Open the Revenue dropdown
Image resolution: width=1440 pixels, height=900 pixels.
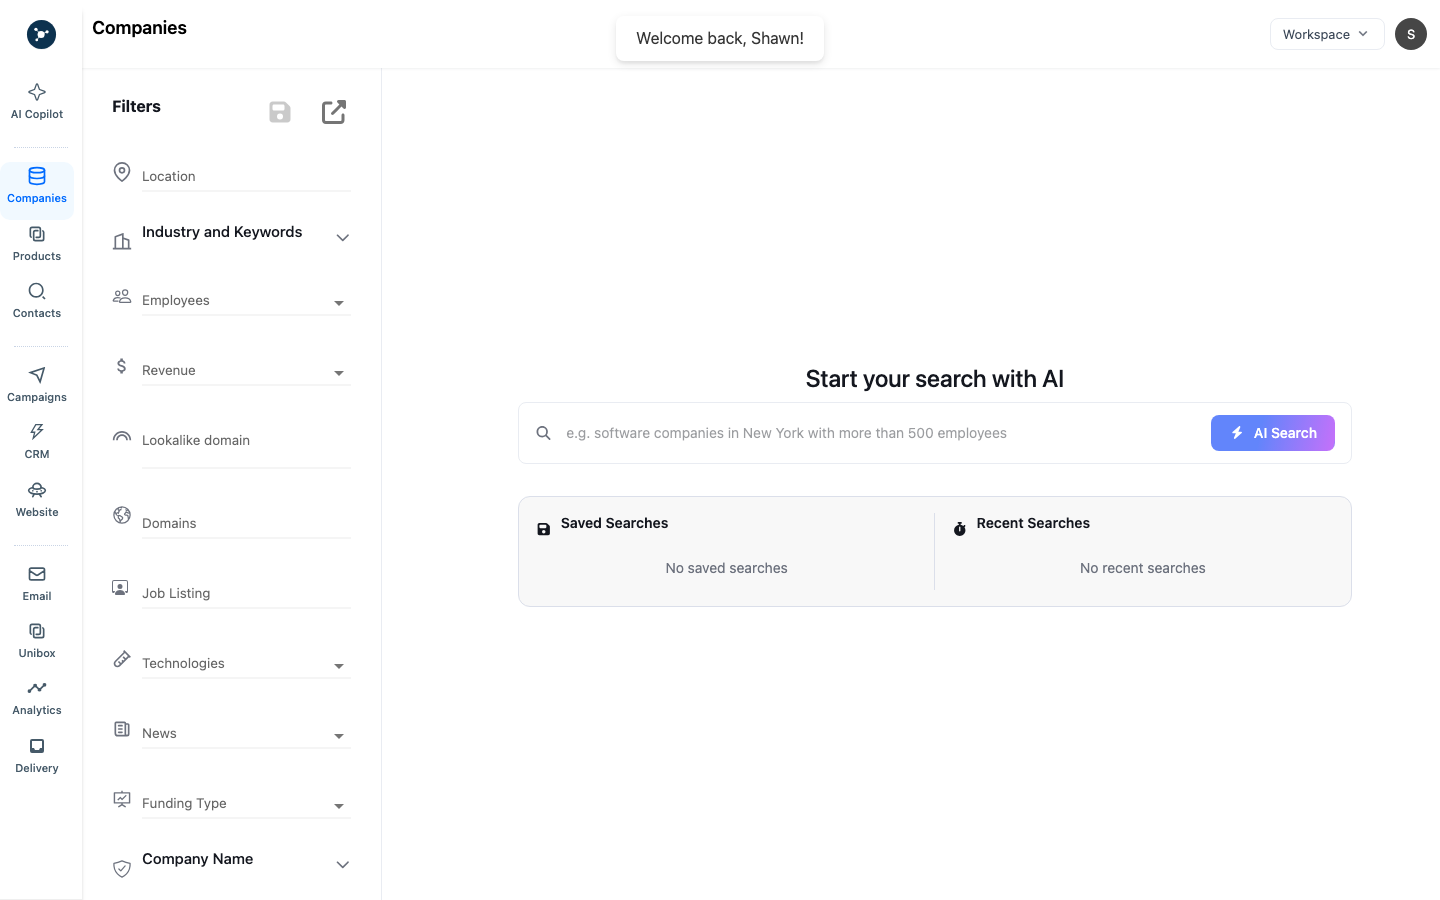(x=339, y=373)
